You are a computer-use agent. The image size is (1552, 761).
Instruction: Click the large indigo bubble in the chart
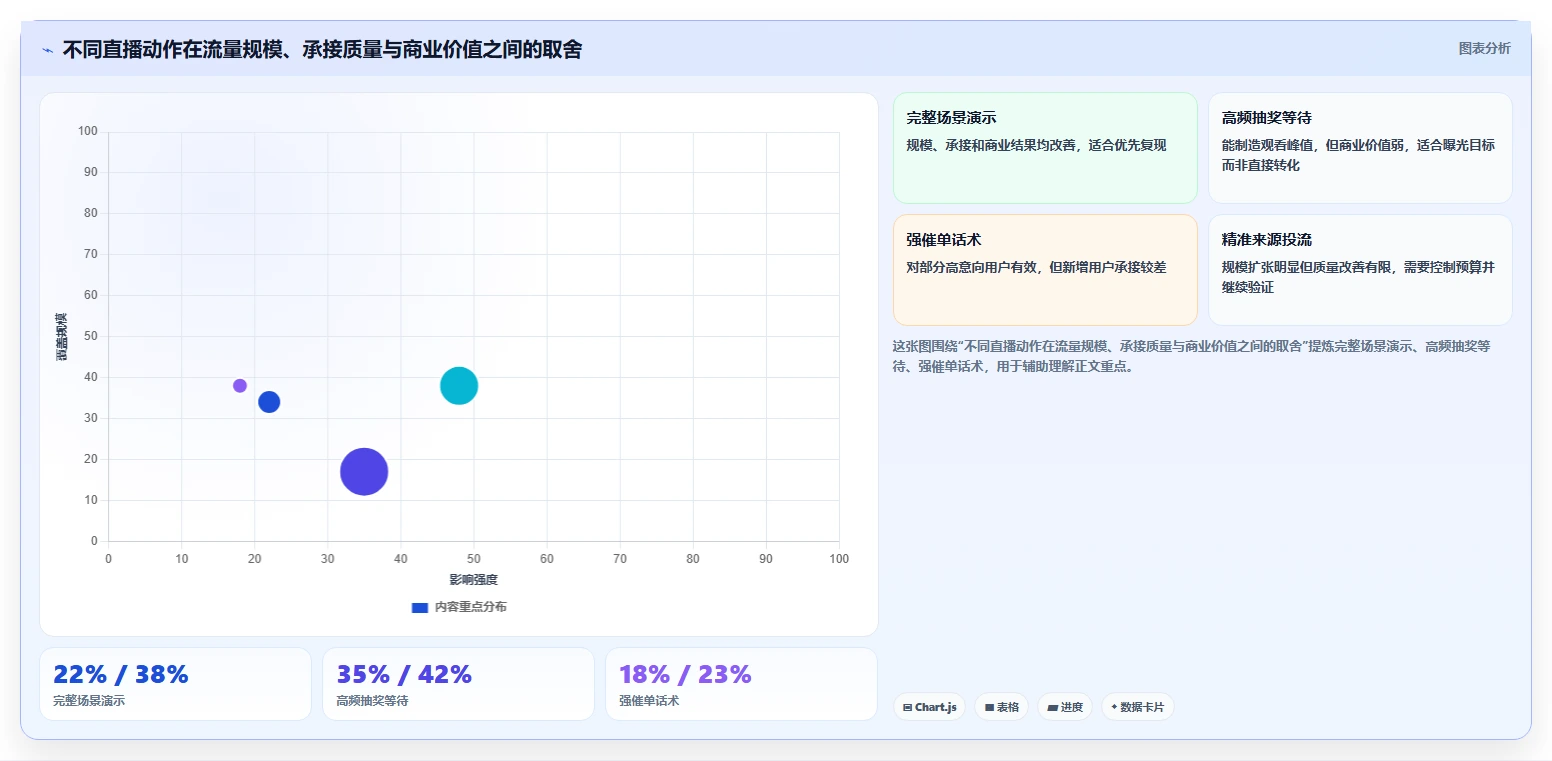[x=364, y=471]
